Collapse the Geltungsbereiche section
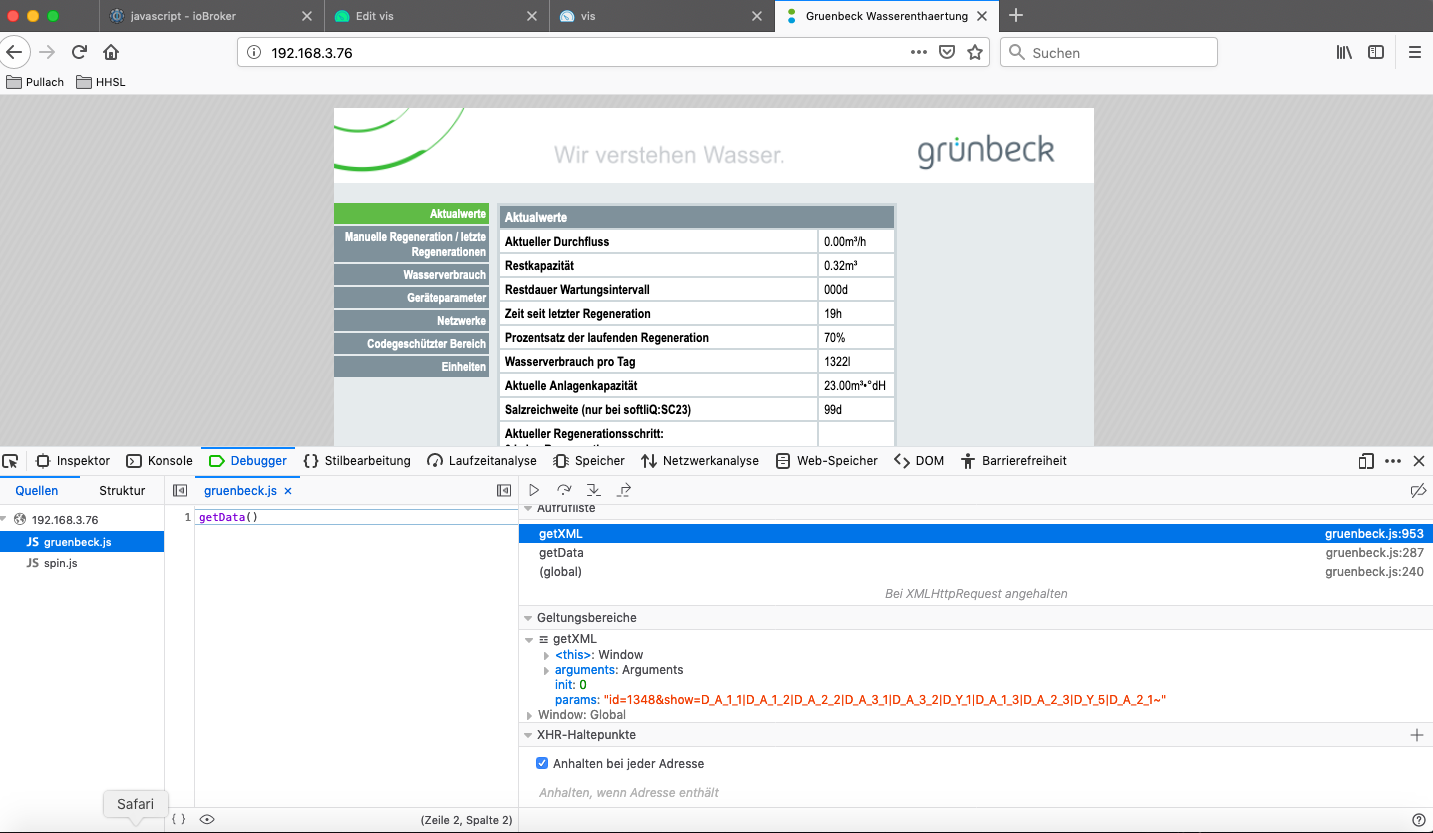 click(528, 618)
